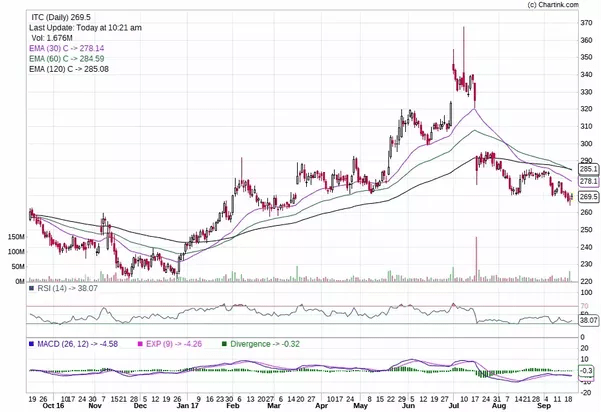Click the RSI (14) -> 38.07 indicator label
Image resolution: width=602 pixels, height=412 pixels.
click(67, 288)
